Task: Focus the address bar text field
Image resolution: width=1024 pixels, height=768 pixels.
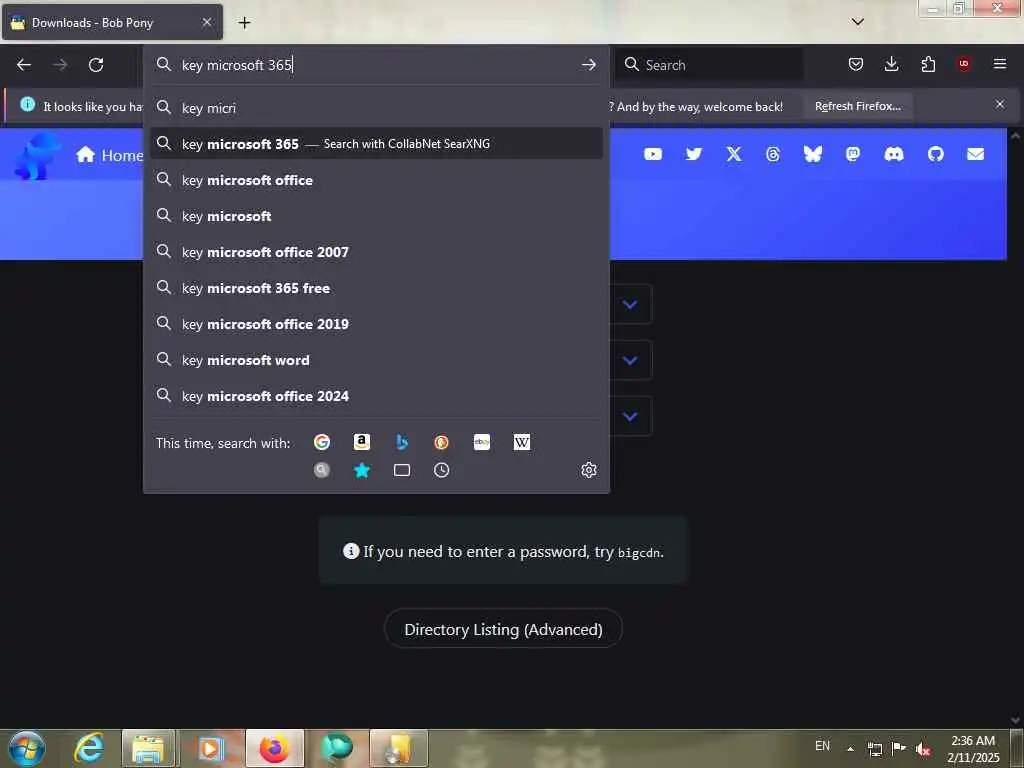Action: click(376, 65)
